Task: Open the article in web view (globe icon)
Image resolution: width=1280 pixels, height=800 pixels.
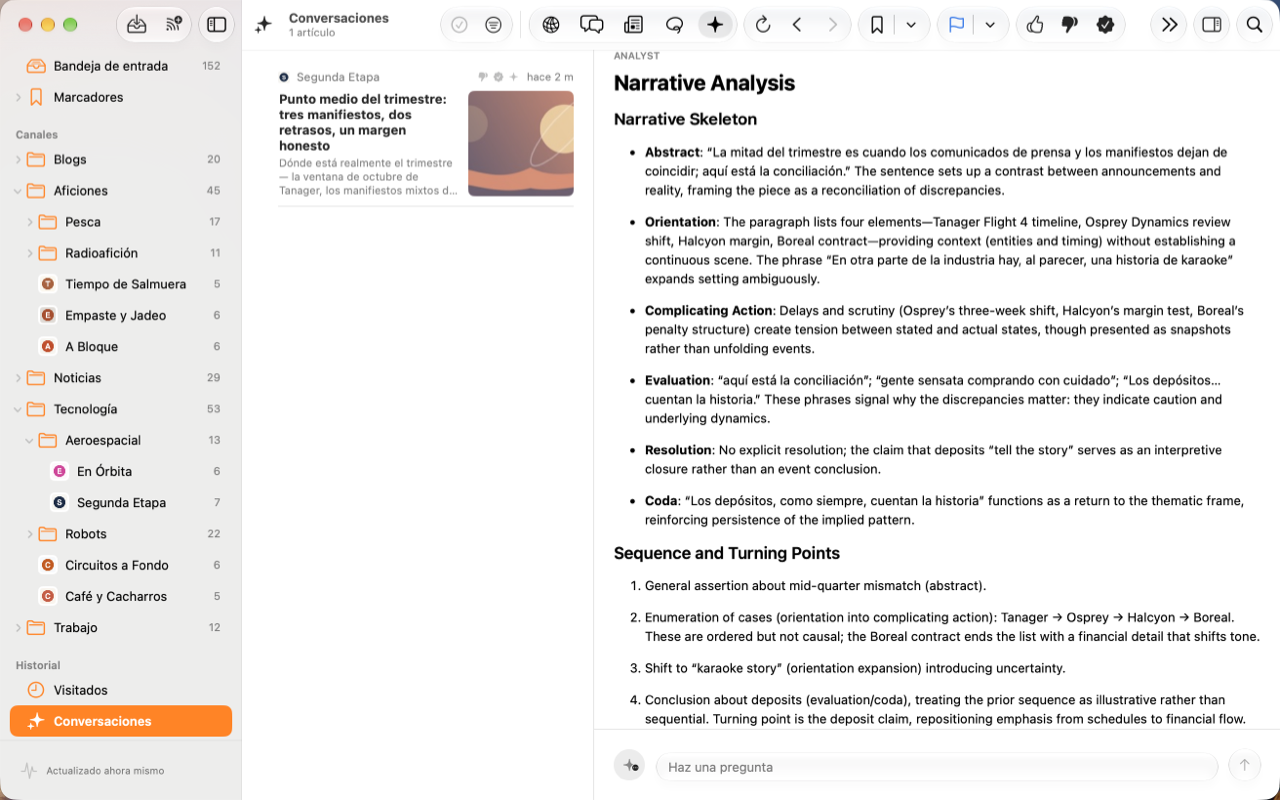Action: tap(551, 25)
